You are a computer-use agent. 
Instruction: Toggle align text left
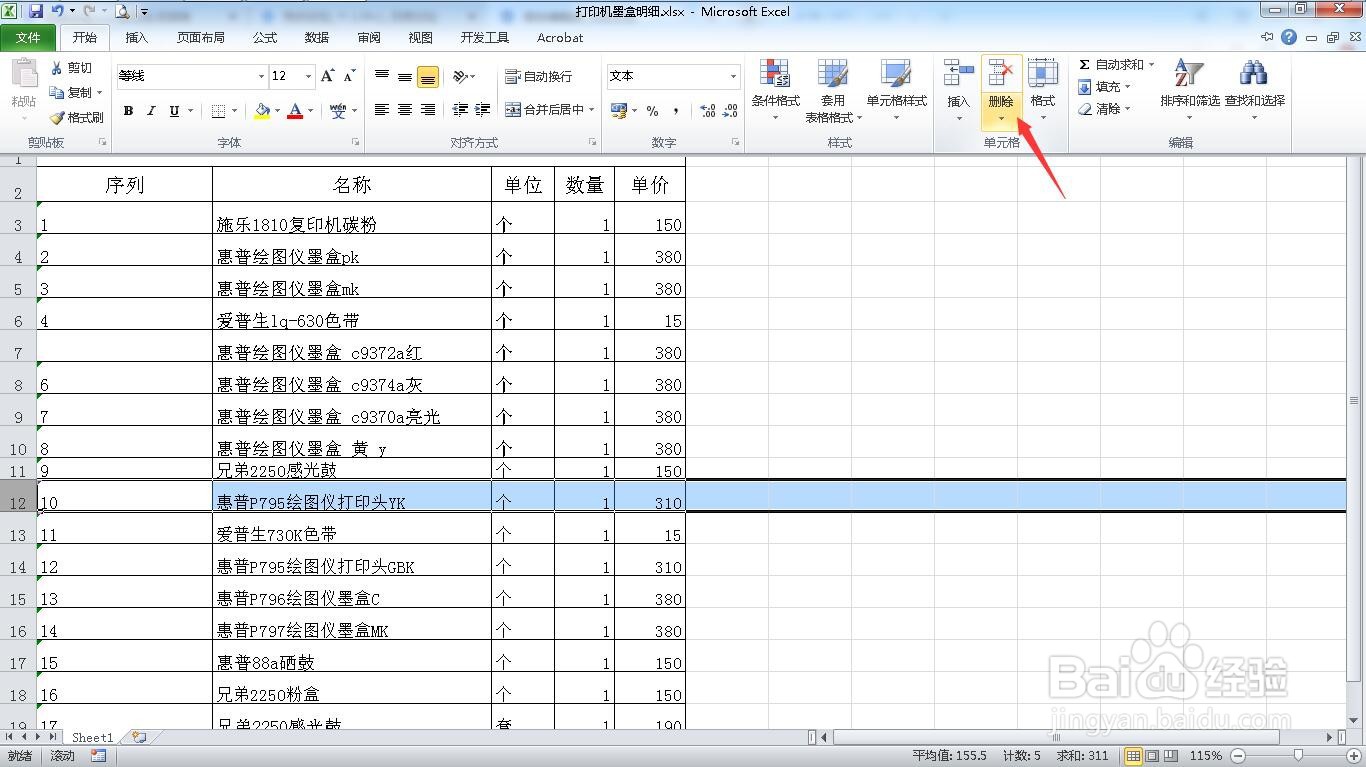(x=382, y=110)
